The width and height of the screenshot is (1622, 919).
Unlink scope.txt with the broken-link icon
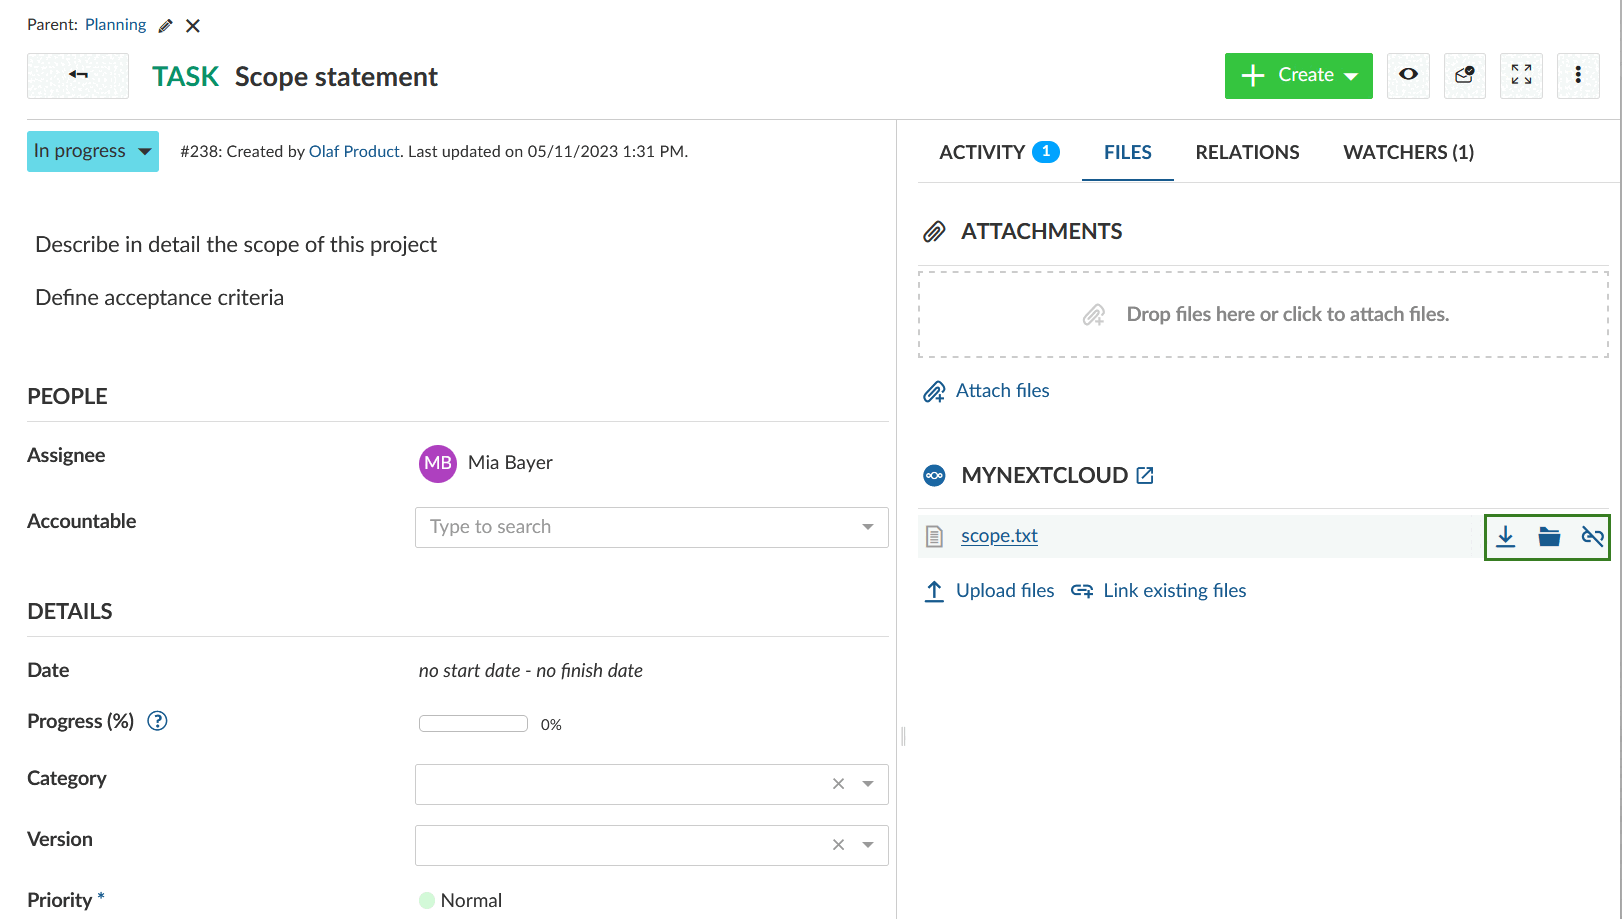click(1592, 536)
